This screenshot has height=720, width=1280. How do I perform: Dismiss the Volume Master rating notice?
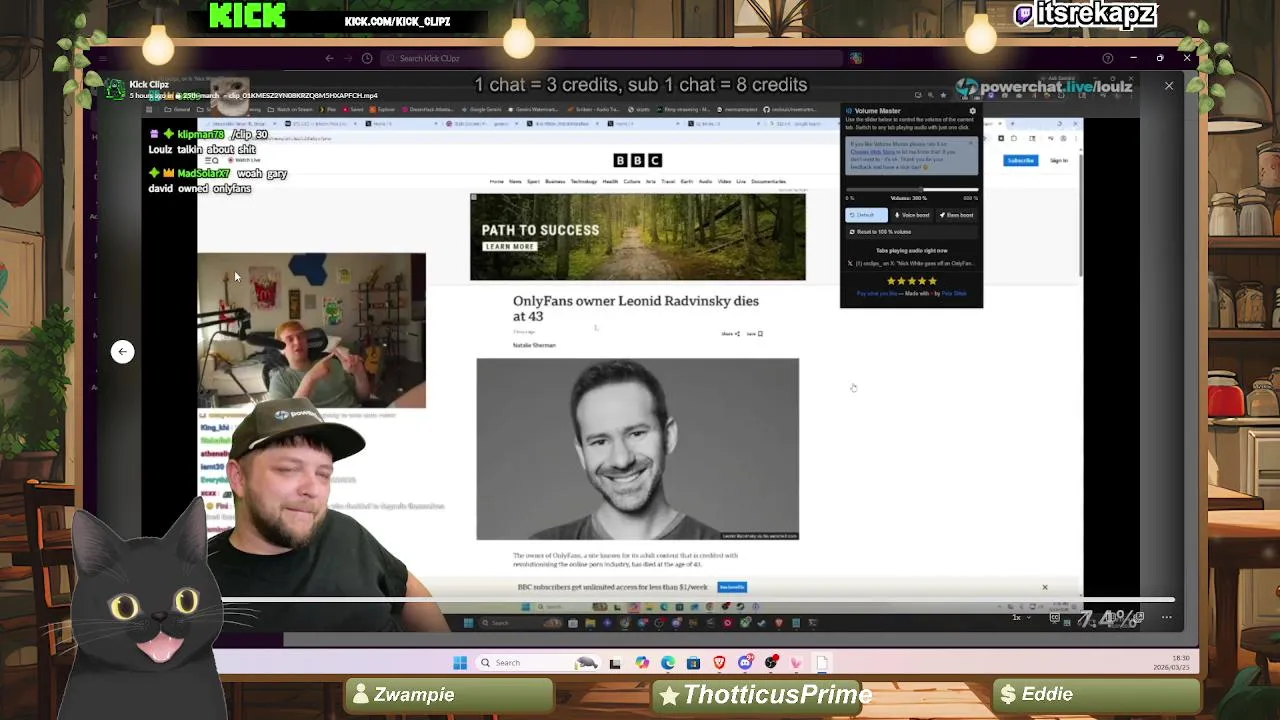[970, 144]
